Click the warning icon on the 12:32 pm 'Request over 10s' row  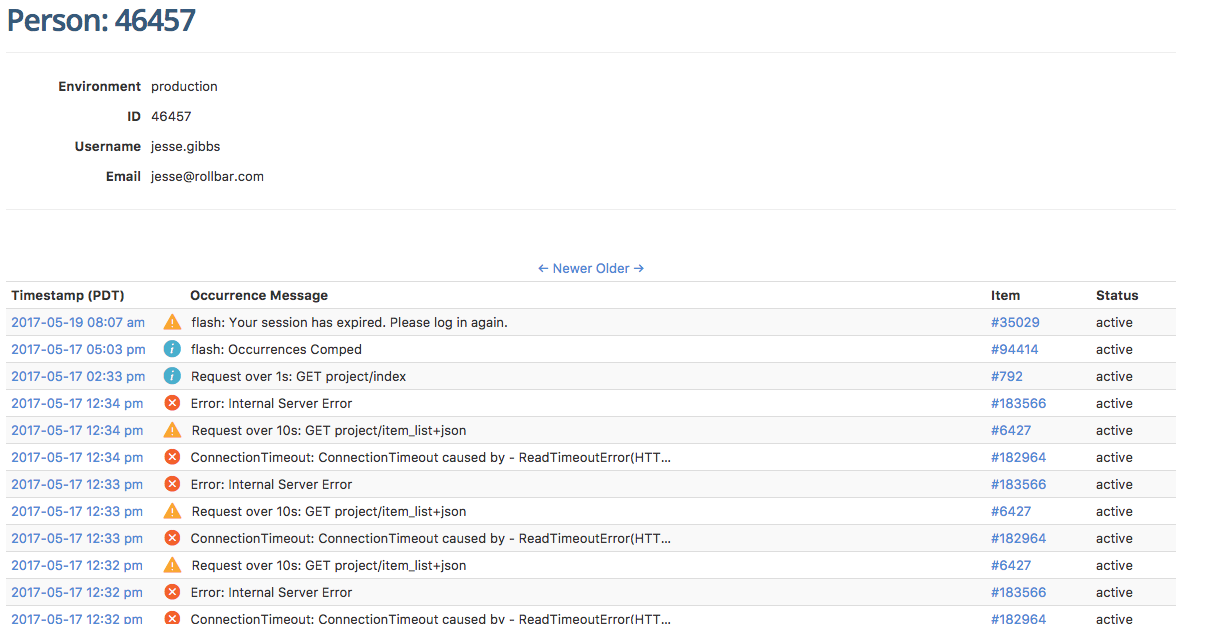pyautogui.click(x=171, y=564)
